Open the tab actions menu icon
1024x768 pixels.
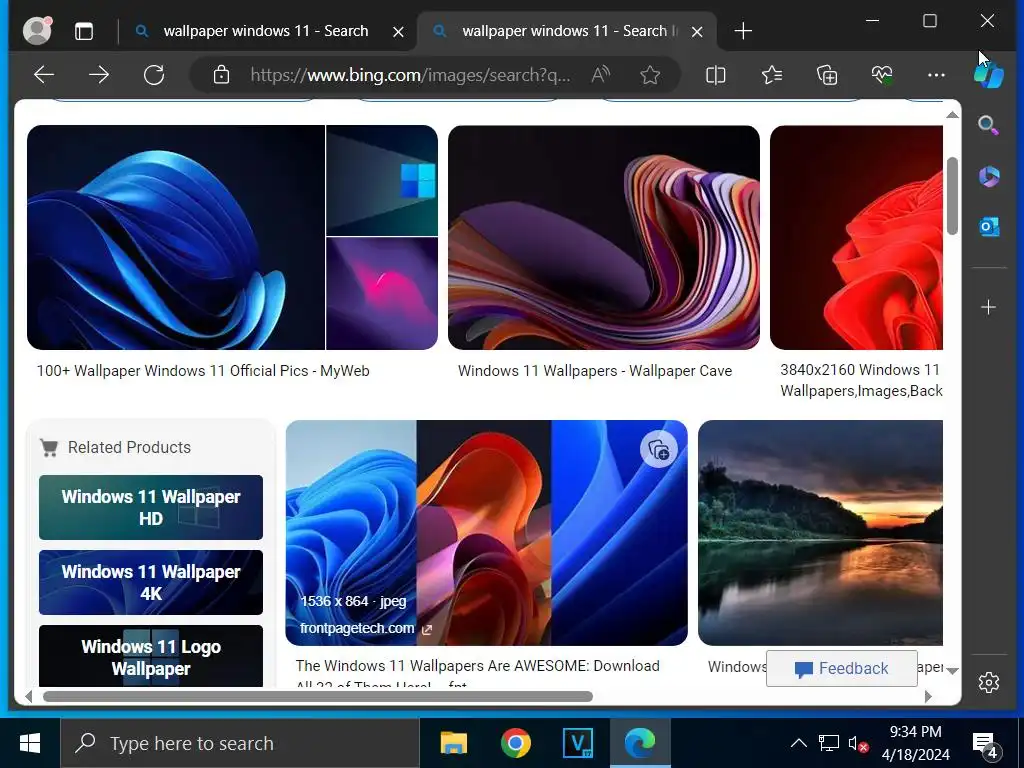click(x=84, y=31)
